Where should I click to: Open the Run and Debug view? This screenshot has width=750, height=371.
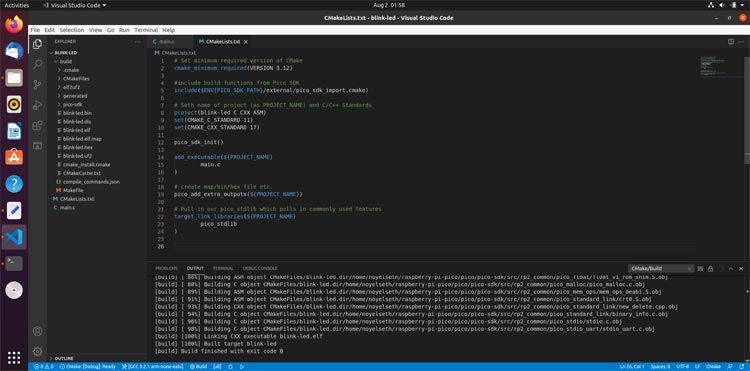click(37, 105)
